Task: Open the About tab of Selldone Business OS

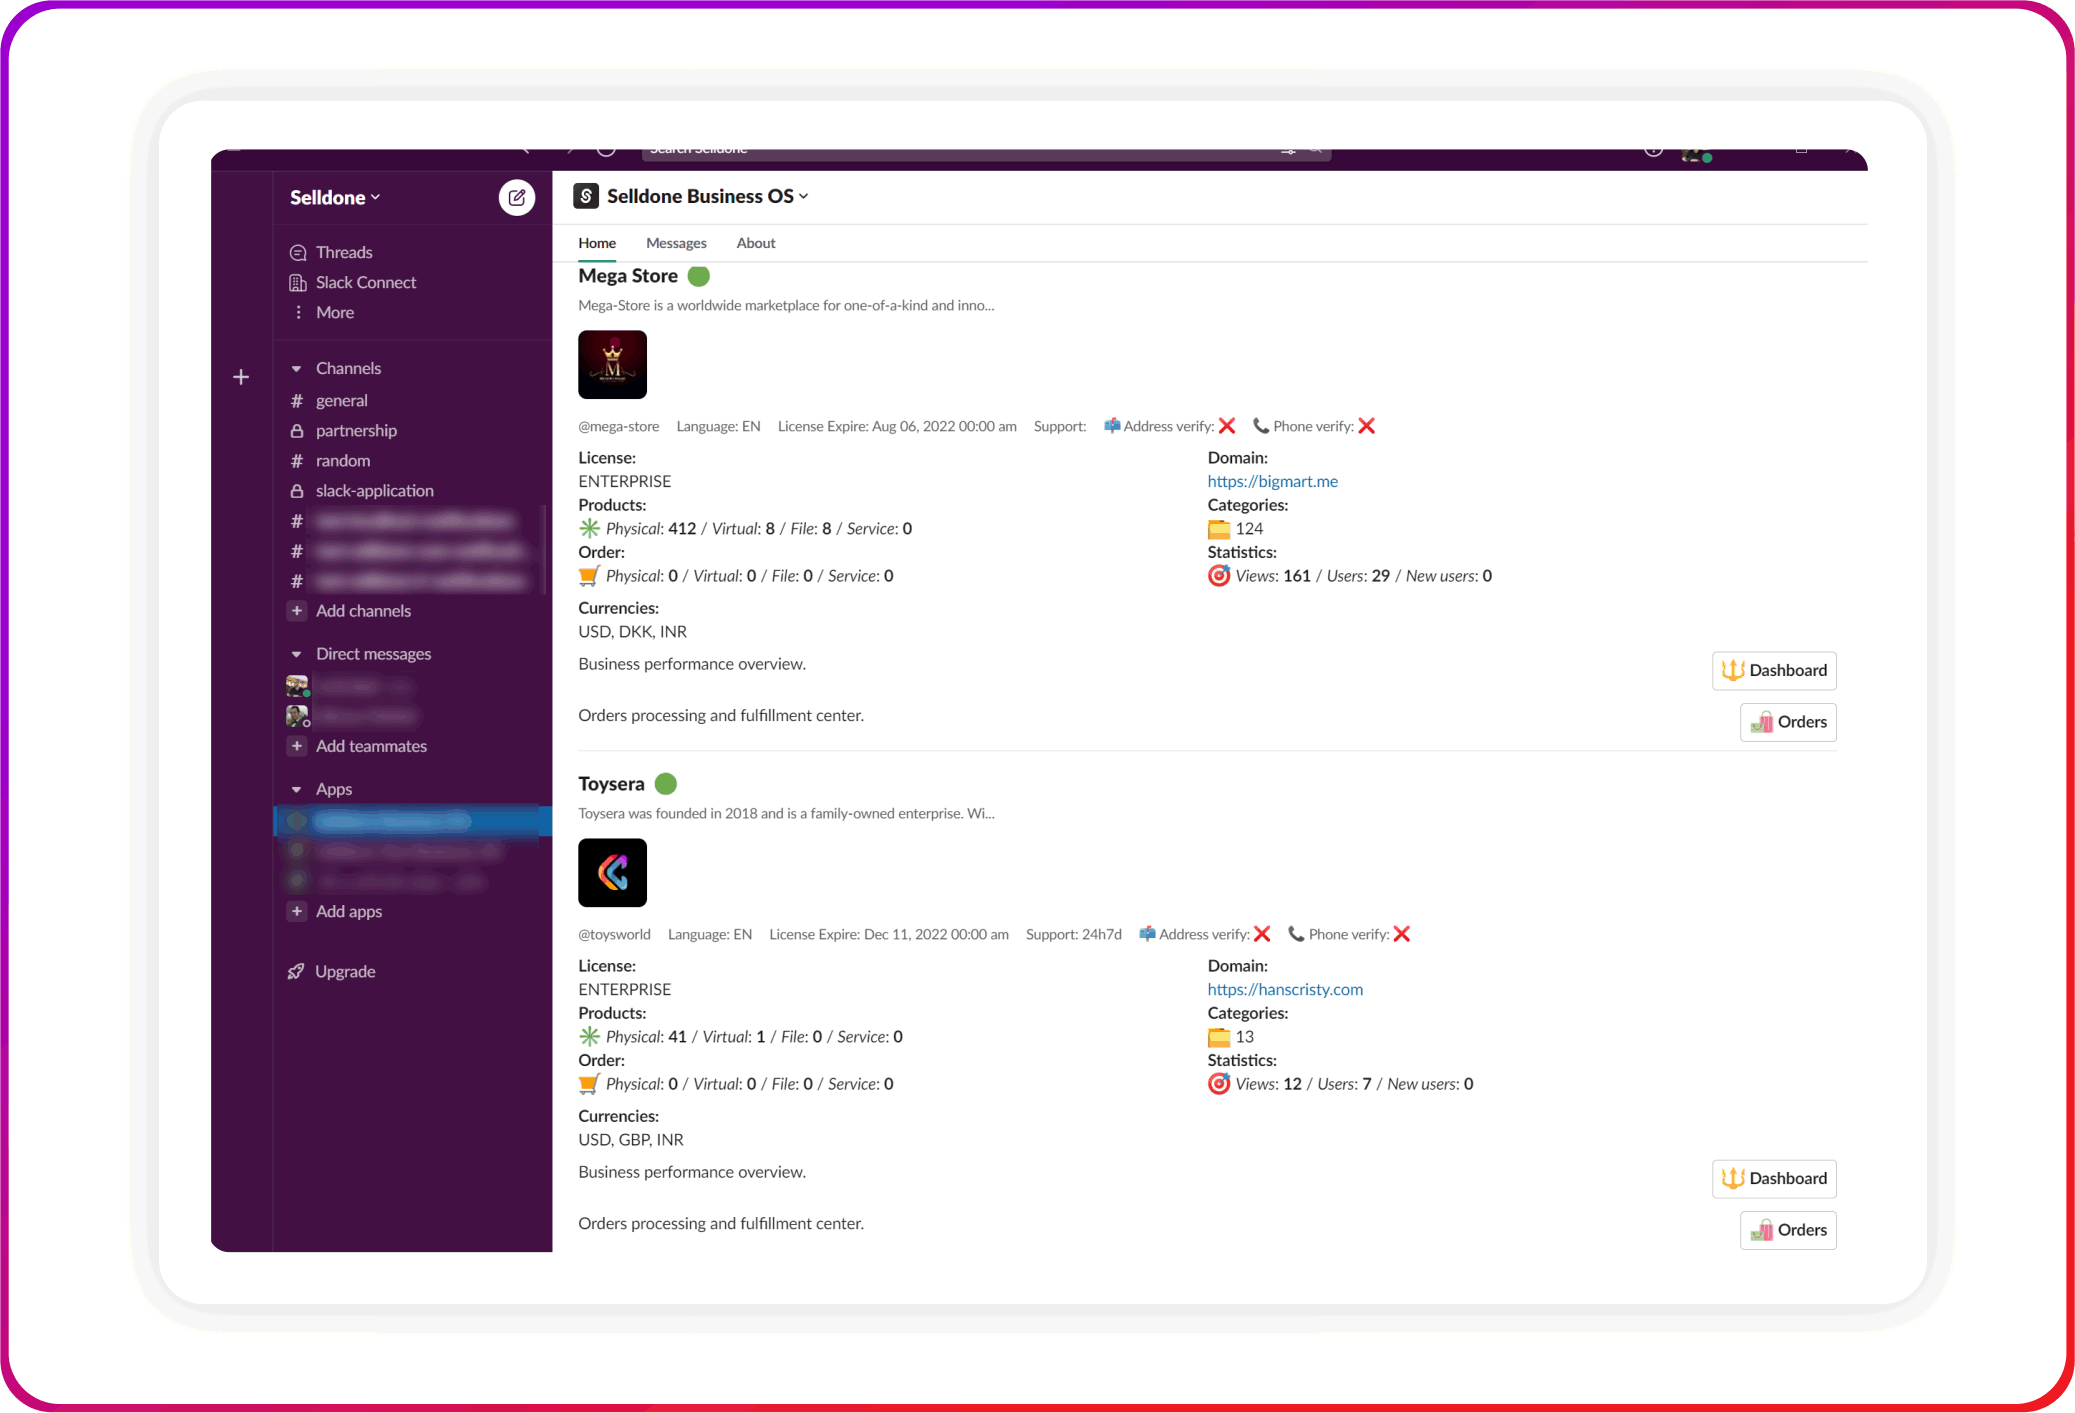Action: pyautogui.click(x=755, y=243)
